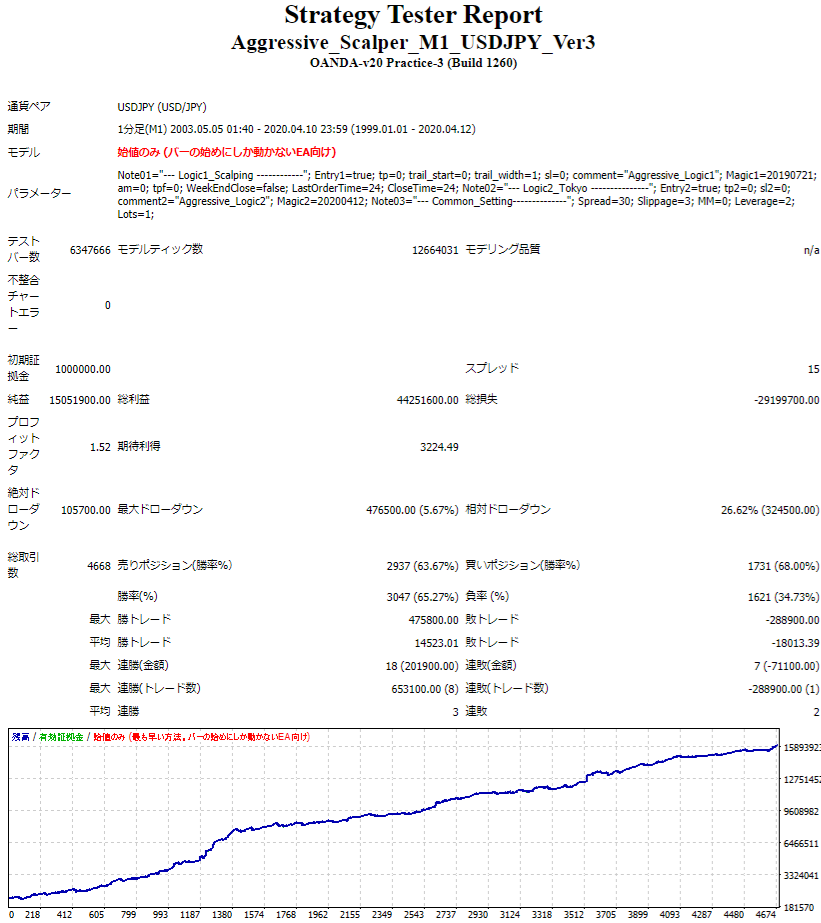Click the 通貨ペア label
821x923 pixels.
pos(29,107)
